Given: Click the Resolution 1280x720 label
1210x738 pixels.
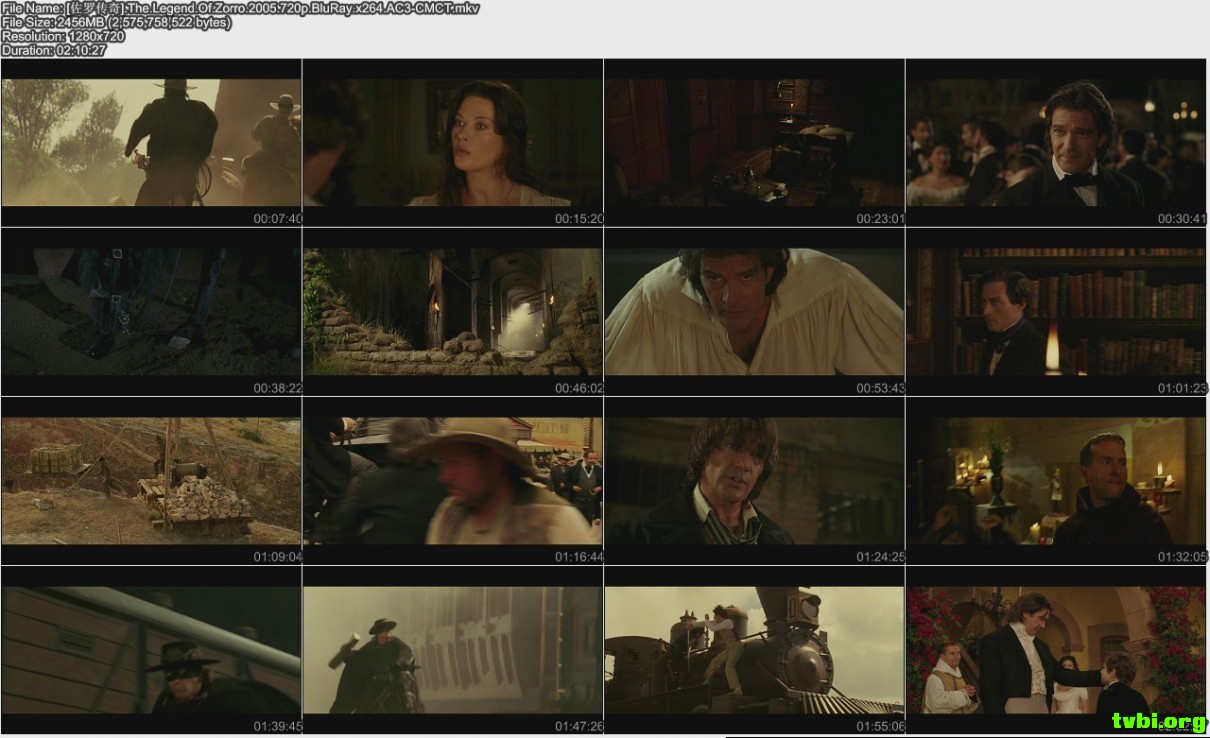Looking at the screenshot, I should 60,36.
